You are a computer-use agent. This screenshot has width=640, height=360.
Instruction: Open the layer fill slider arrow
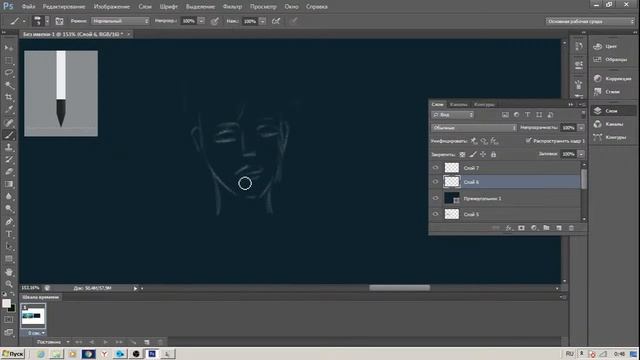[581, 154]
